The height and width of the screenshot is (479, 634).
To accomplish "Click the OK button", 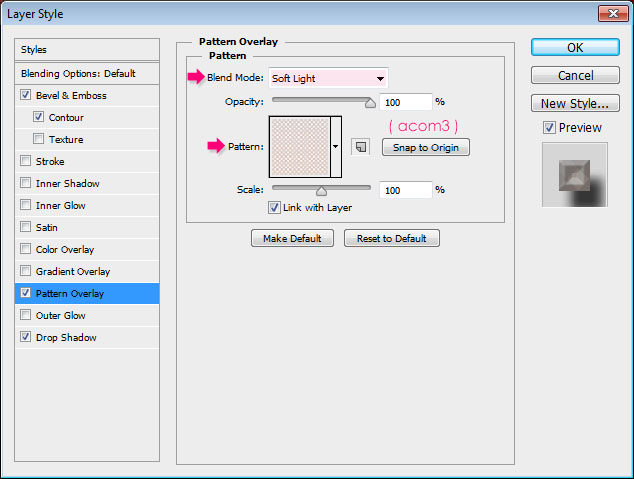I will [x=575, y=47].
